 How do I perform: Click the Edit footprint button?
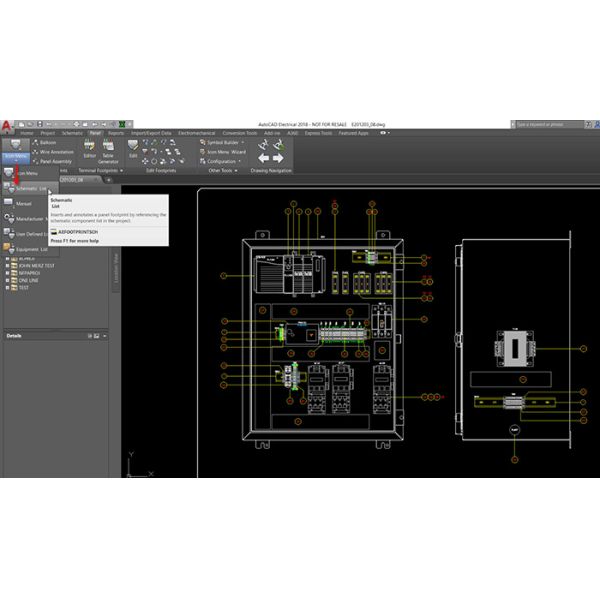[133, 146]
